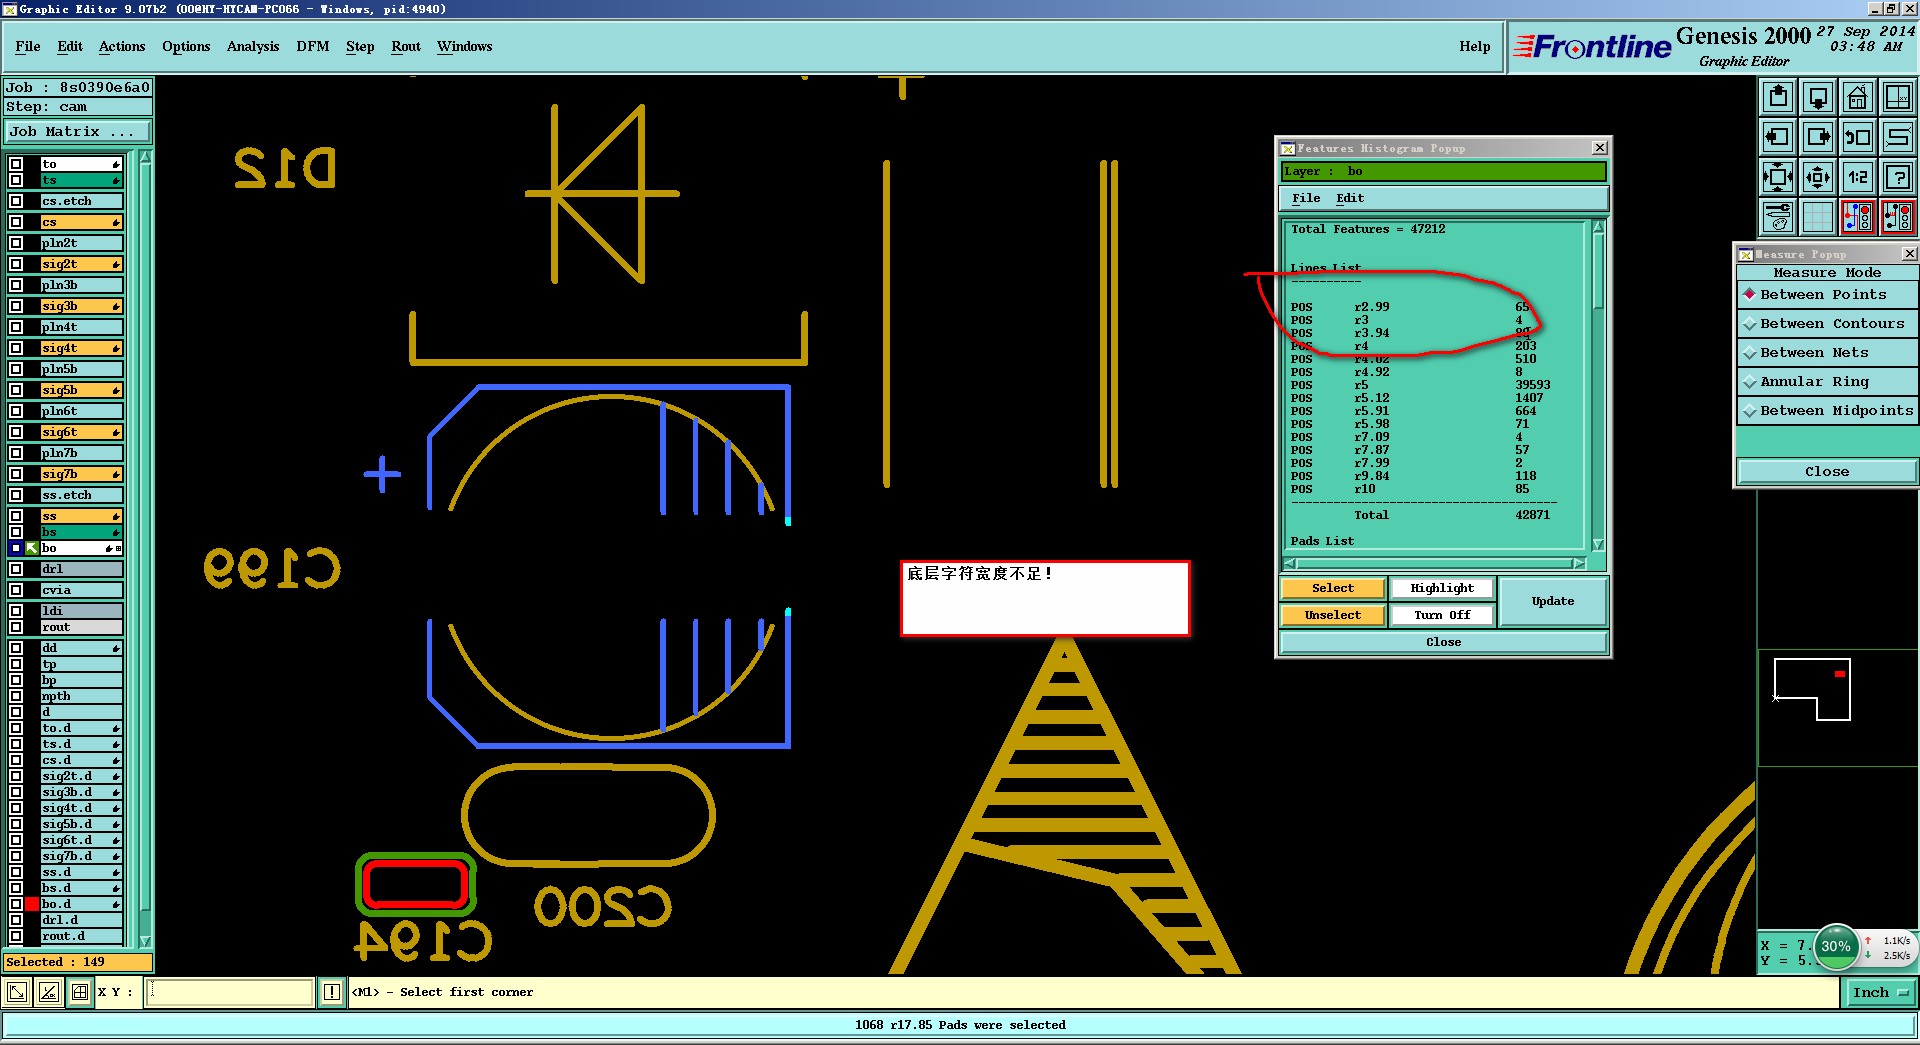Click the Highlight button

click(1442, 588)
